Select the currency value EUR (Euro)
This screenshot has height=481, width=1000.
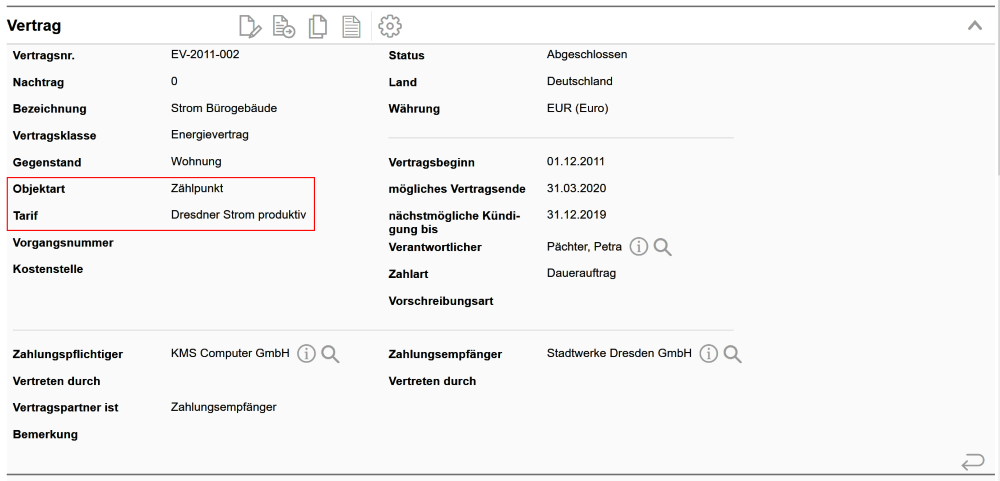click(x=578, y=108)
